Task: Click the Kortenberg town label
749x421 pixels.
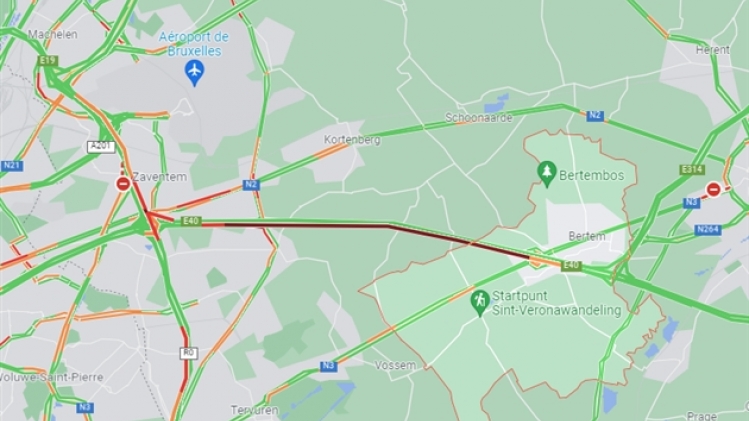Action: click(x=352, y=140)
